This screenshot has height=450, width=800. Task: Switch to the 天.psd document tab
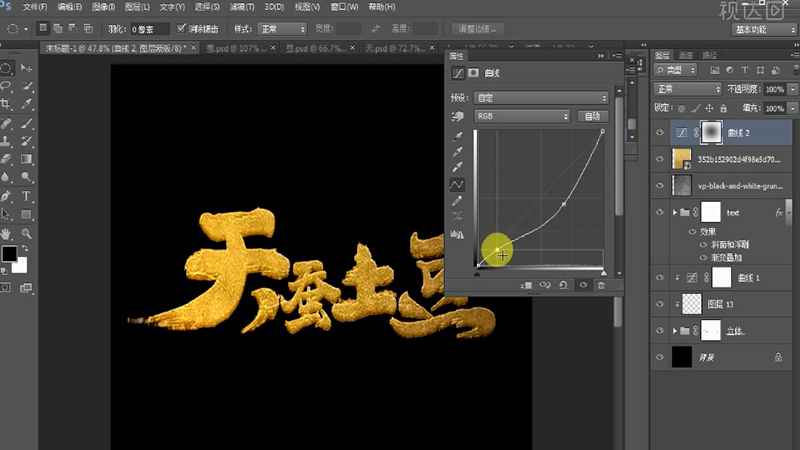click(x=395, y=48)
